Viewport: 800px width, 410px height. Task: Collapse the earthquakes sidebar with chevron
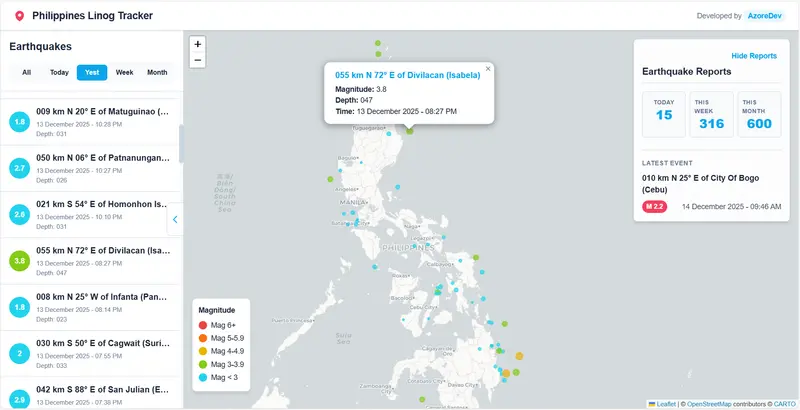pos(175,219)
